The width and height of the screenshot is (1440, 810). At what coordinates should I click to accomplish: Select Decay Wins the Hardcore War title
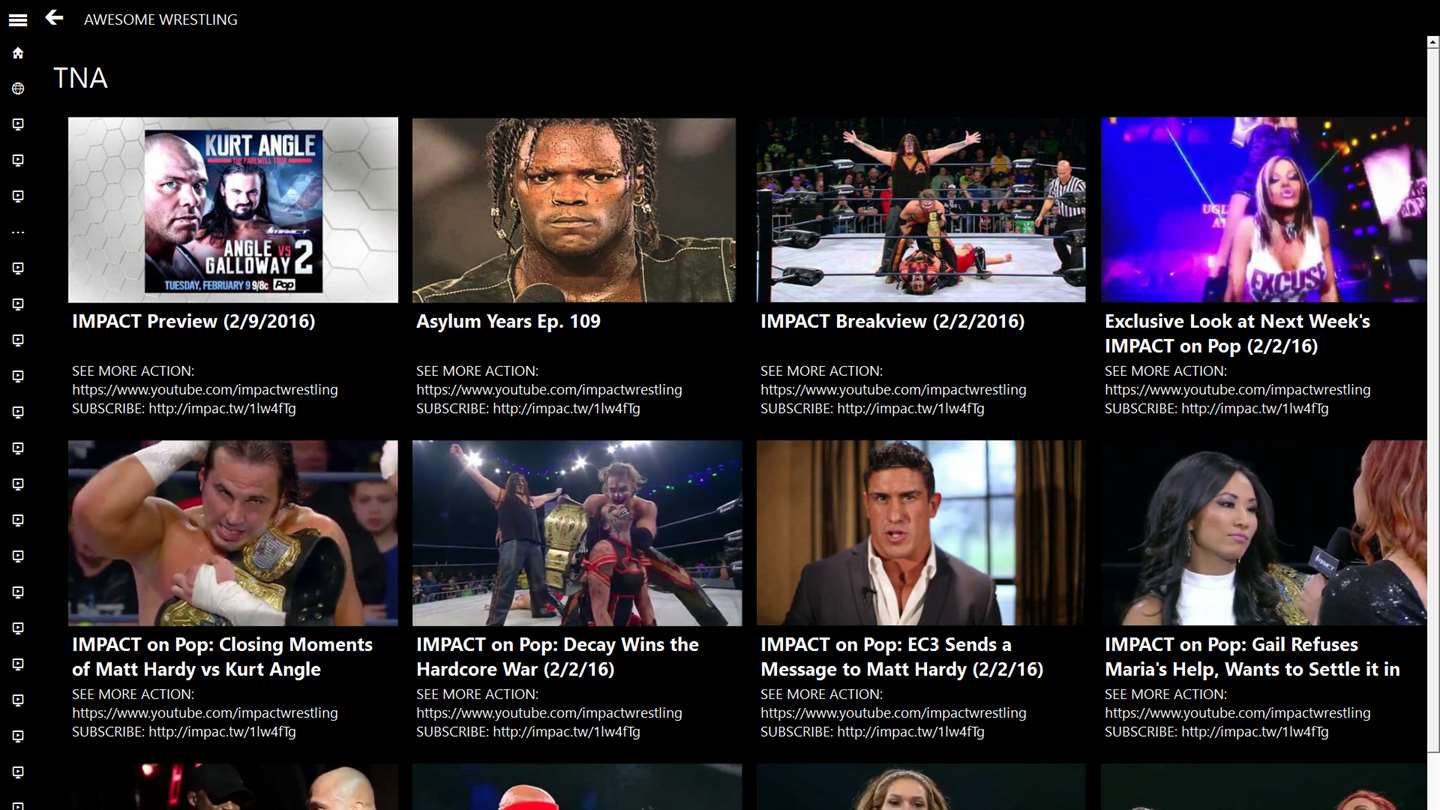click(558, 657)
